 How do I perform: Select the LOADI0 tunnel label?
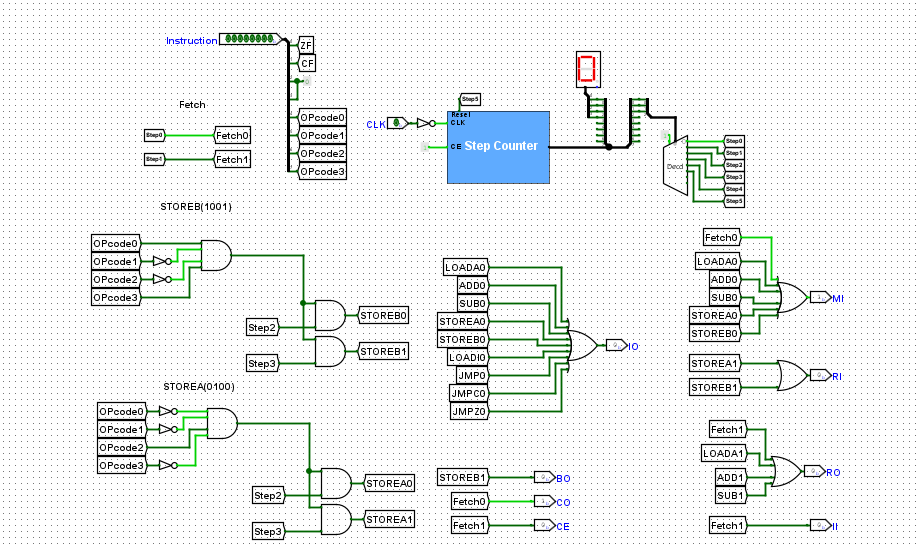[468, 357]
